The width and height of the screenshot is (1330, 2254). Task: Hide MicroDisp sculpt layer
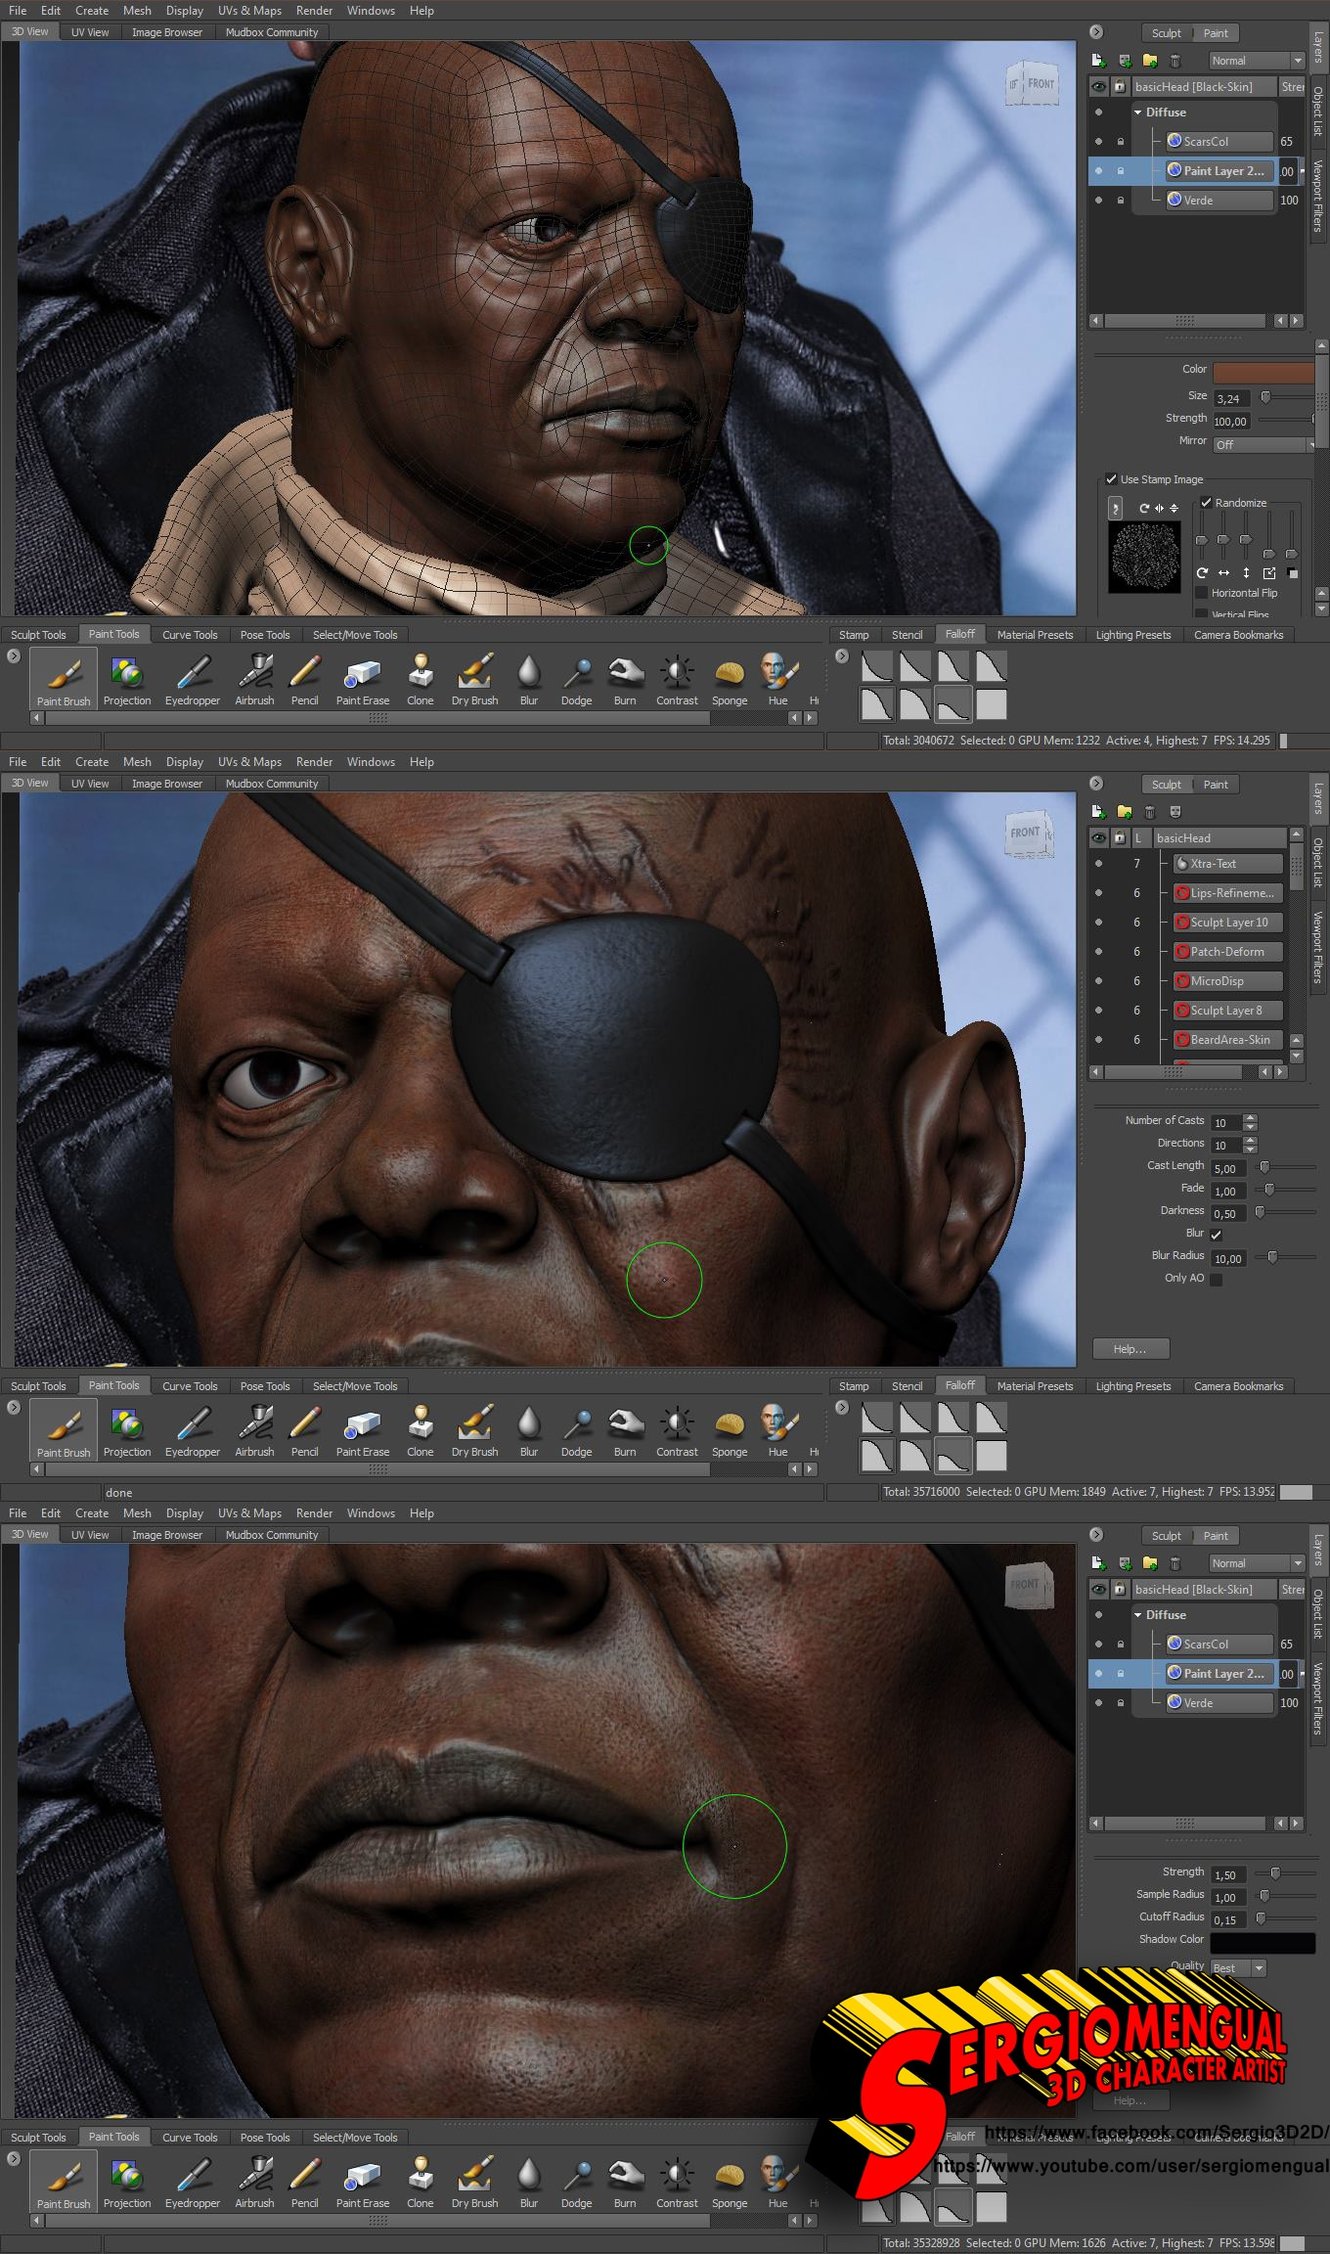tap(1098, 982)
